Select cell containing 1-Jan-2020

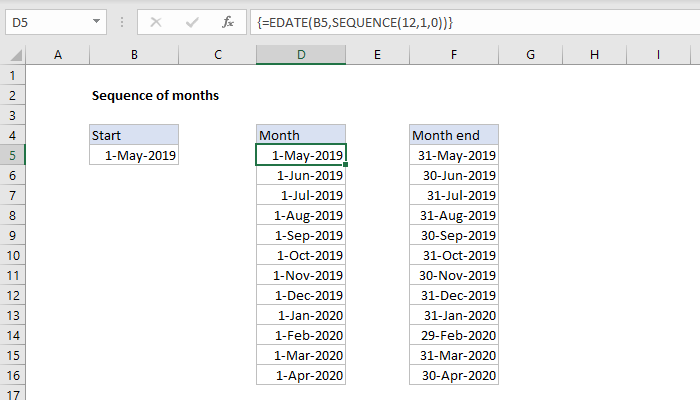tap(300, 316)
